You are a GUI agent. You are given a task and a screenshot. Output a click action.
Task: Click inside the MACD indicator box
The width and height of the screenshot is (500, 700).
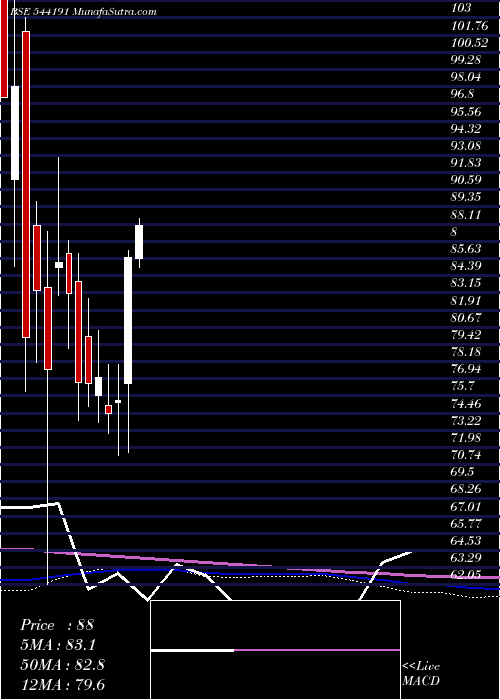pos(275,650)
